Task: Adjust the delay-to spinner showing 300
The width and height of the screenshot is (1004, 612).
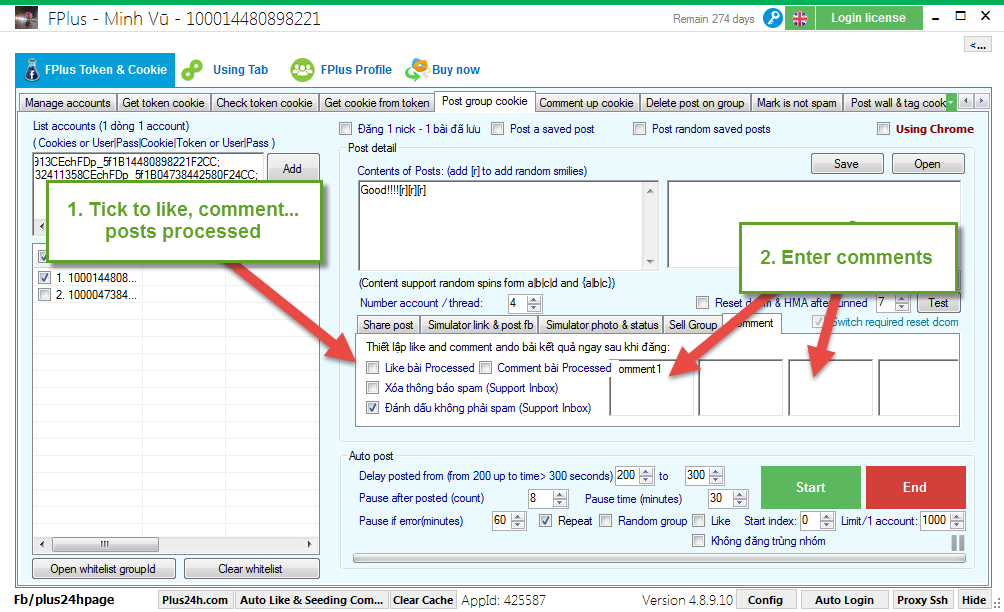Action: pos(717,476)
